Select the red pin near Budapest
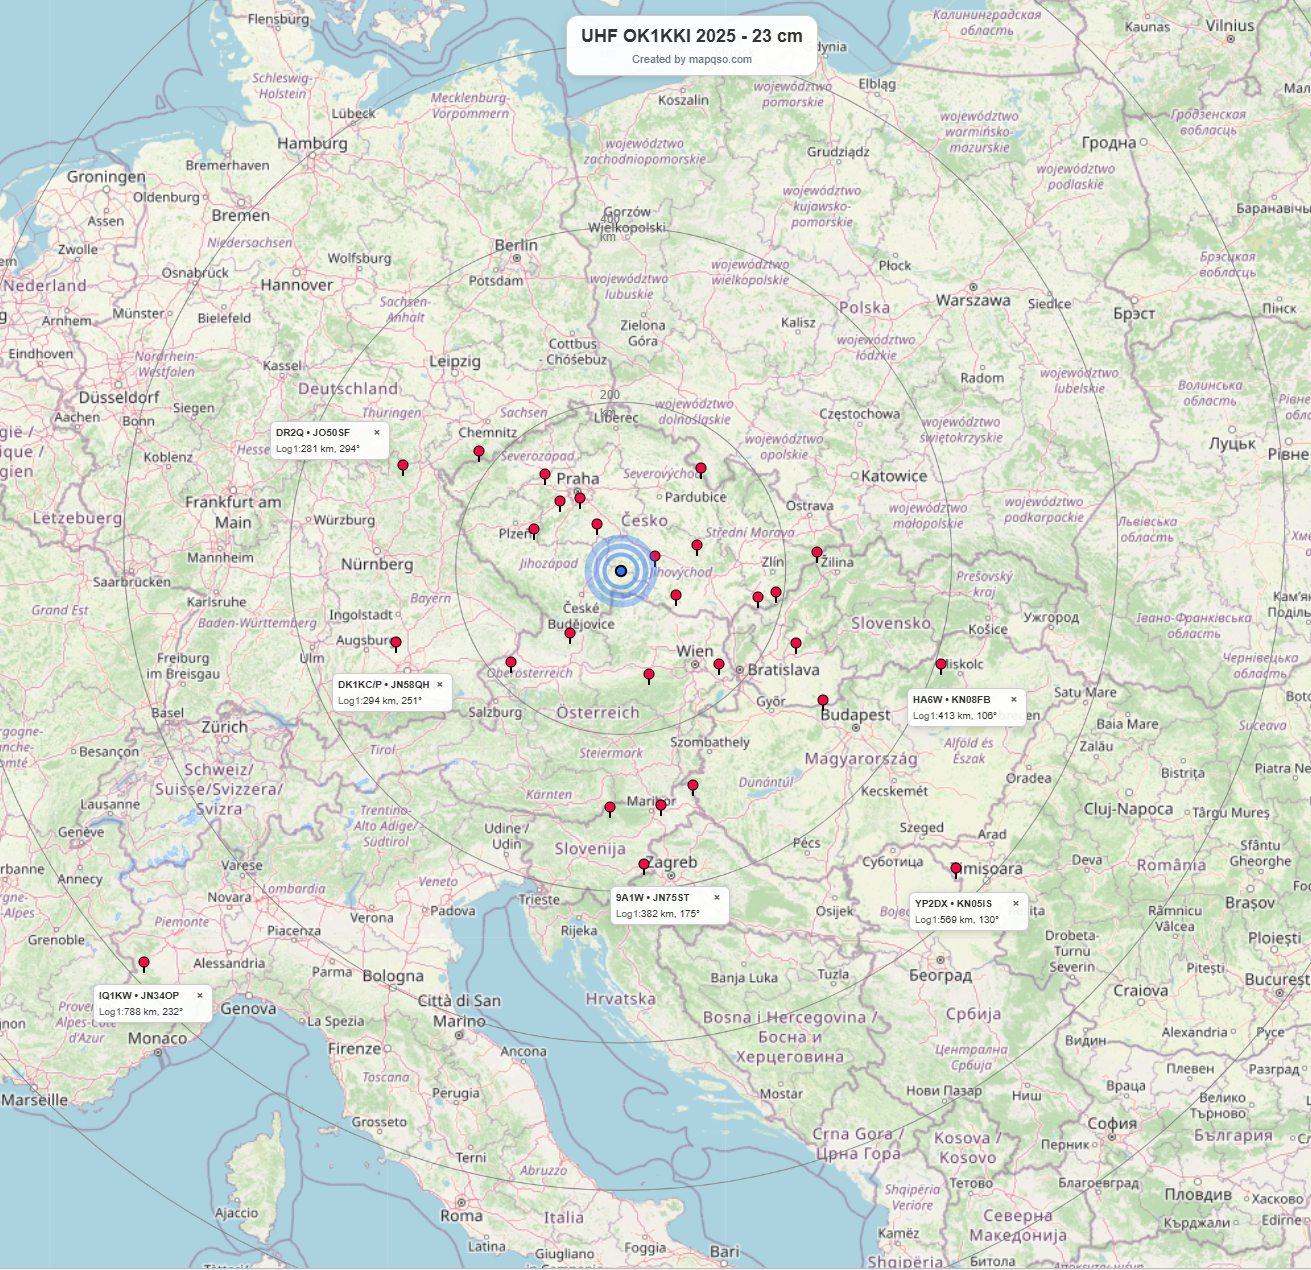This screenshot has width=1311, height=1270. pyautogui.click(x=823, y=701)
